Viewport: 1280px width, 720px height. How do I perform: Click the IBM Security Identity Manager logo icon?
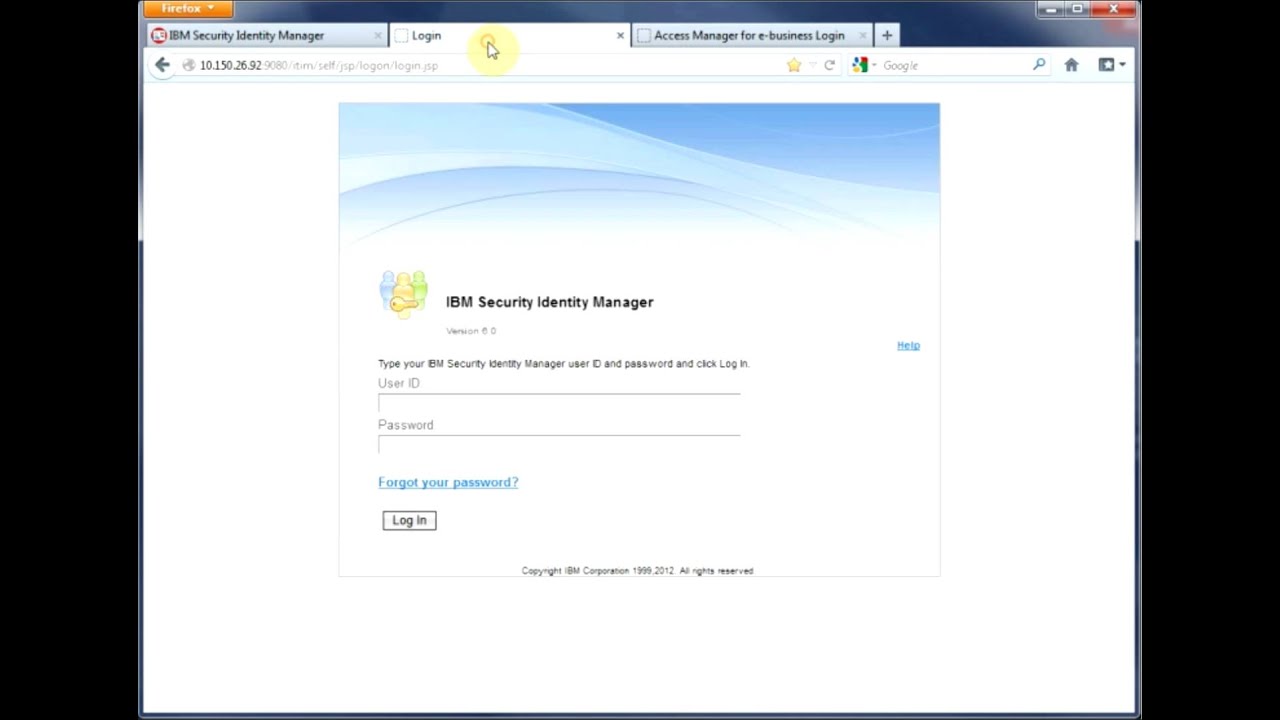(x=403, y=294)
